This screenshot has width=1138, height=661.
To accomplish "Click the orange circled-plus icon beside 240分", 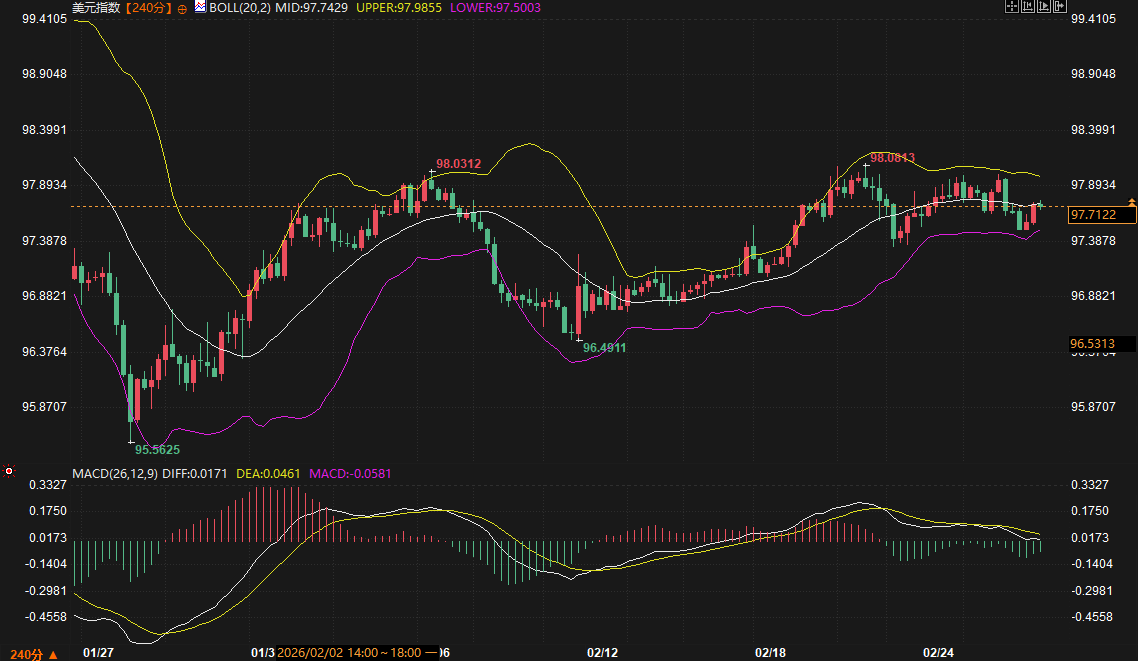I will 182,8.
